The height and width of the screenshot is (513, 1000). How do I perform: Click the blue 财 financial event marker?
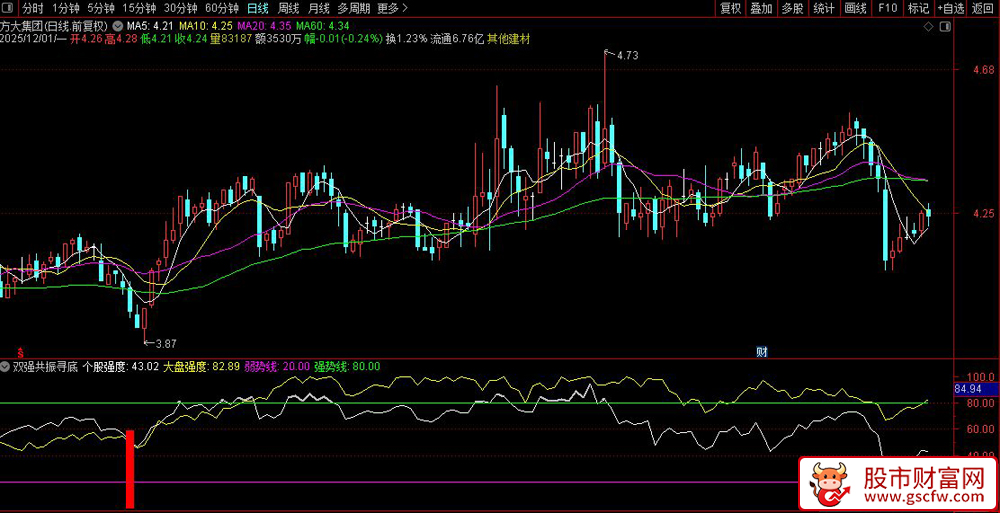point(760,351)
